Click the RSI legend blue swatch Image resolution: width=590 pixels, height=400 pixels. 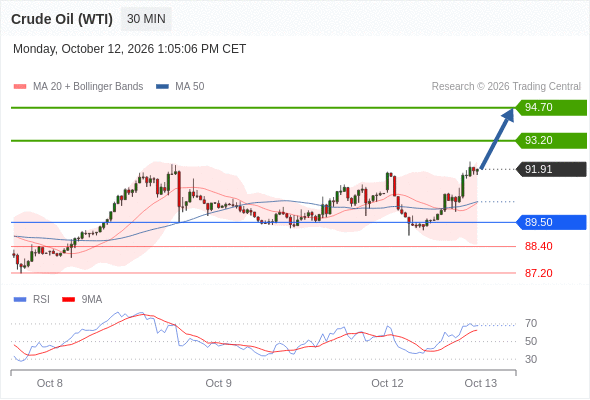20,300
